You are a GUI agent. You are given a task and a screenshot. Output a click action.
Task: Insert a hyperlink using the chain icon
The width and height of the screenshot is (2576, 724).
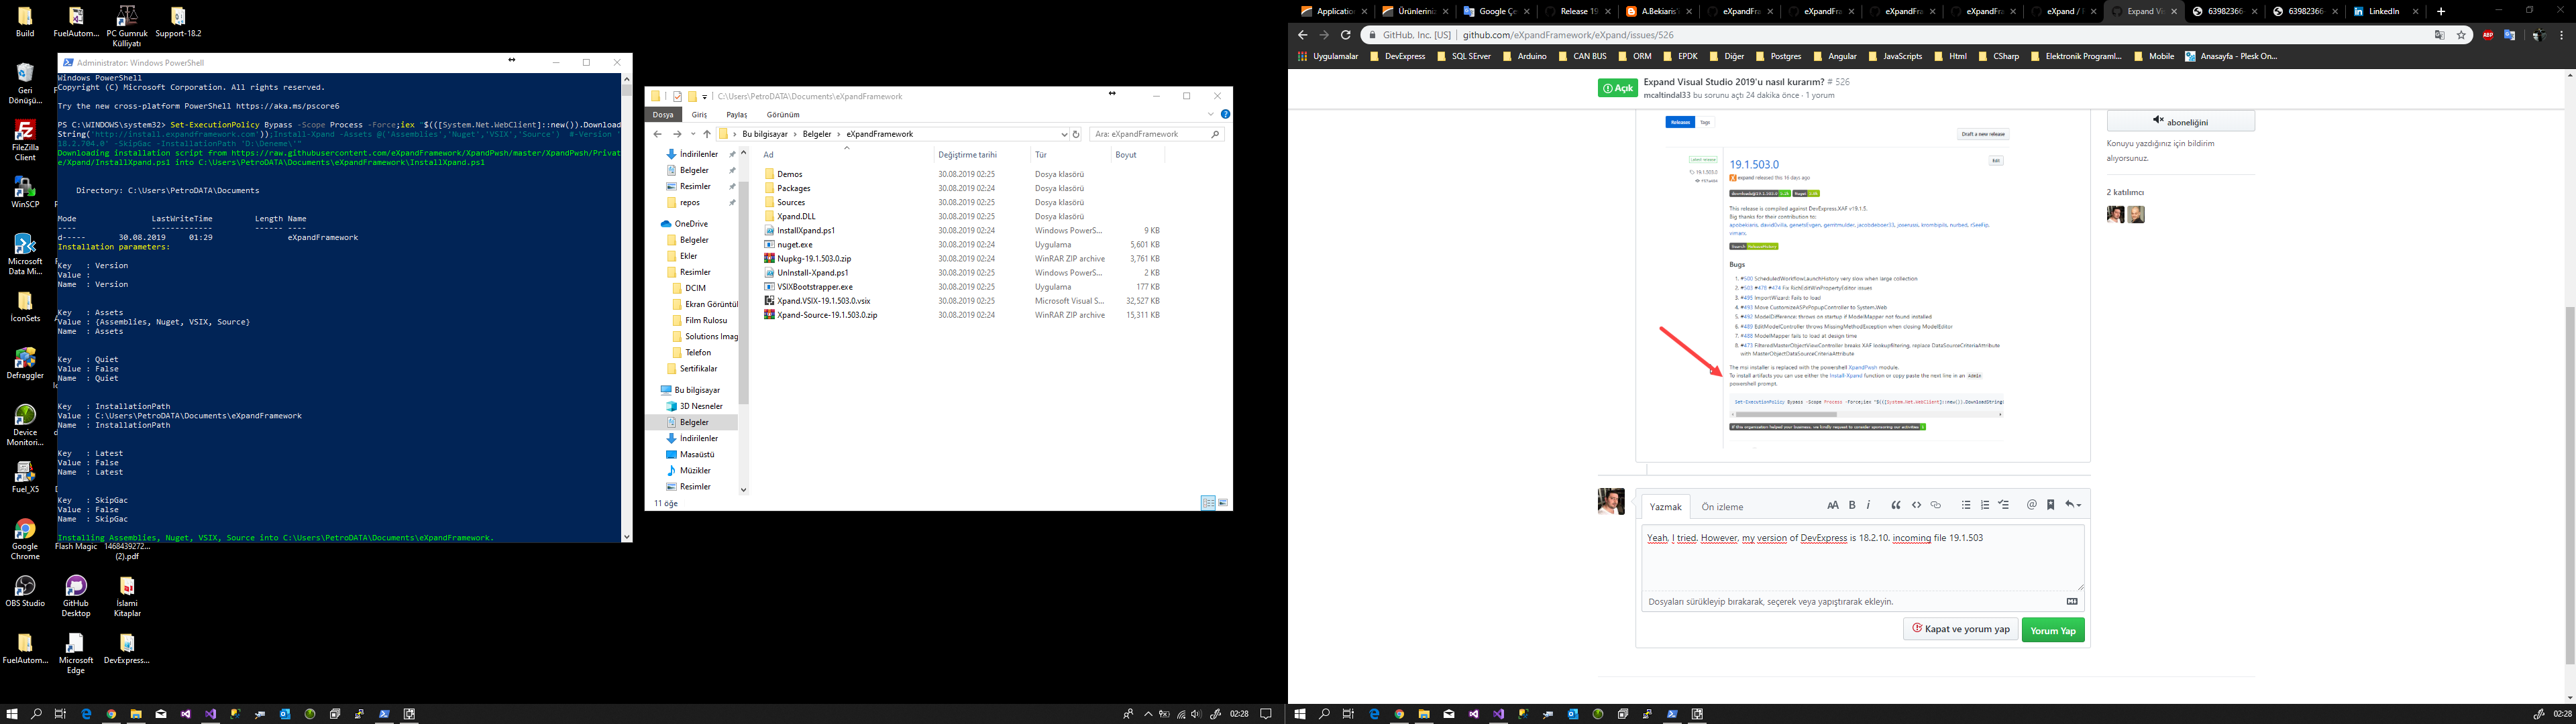1936,505
